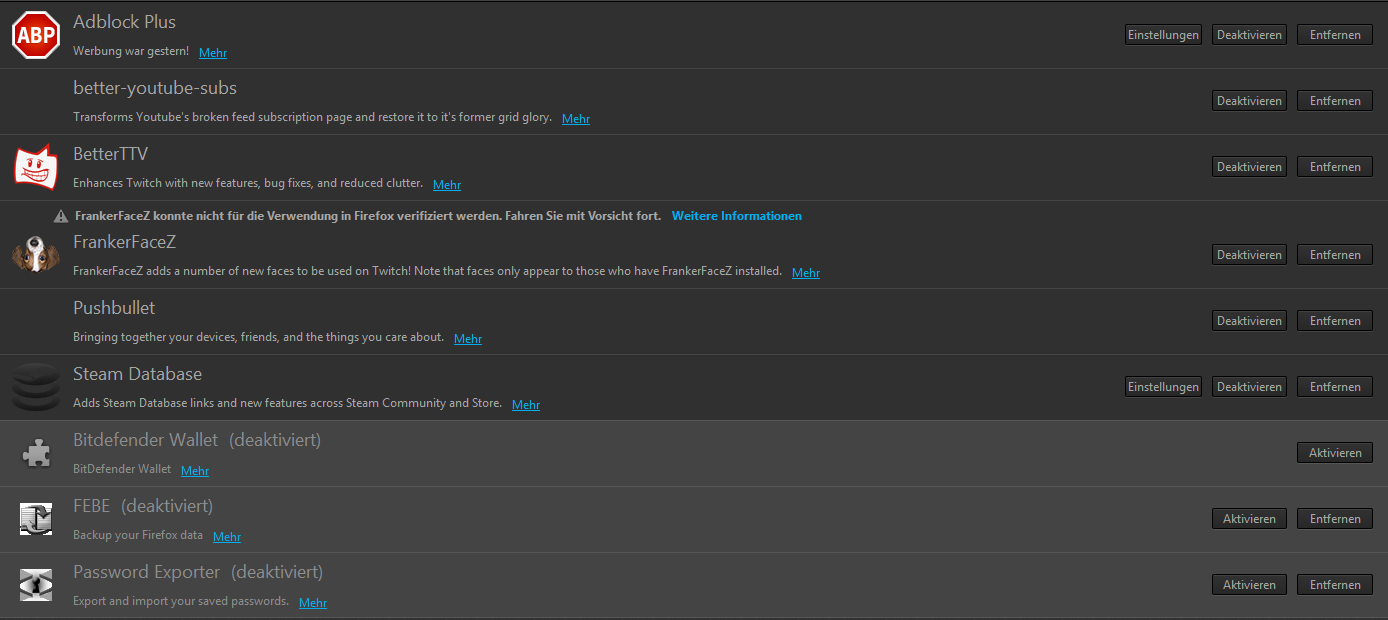Click the FrankerFaceZ dog face icon
Image resolution: width=1388 pixels, height=620 pixels.
[36, 254]
